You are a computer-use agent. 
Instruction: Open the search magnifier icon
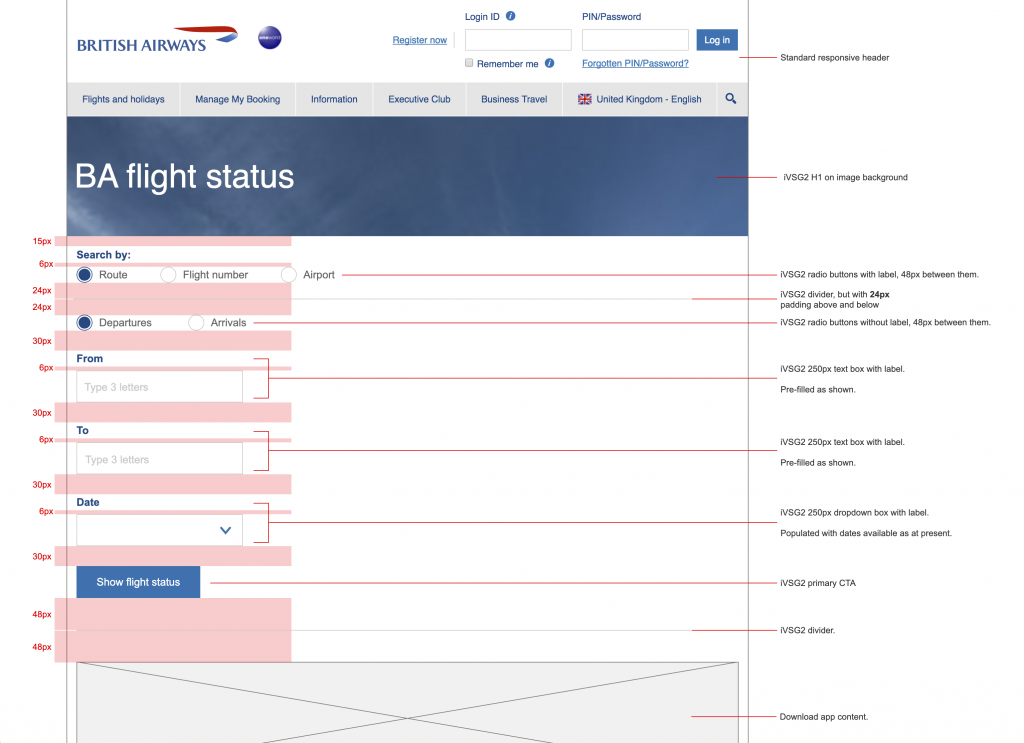tap(731, 99)
